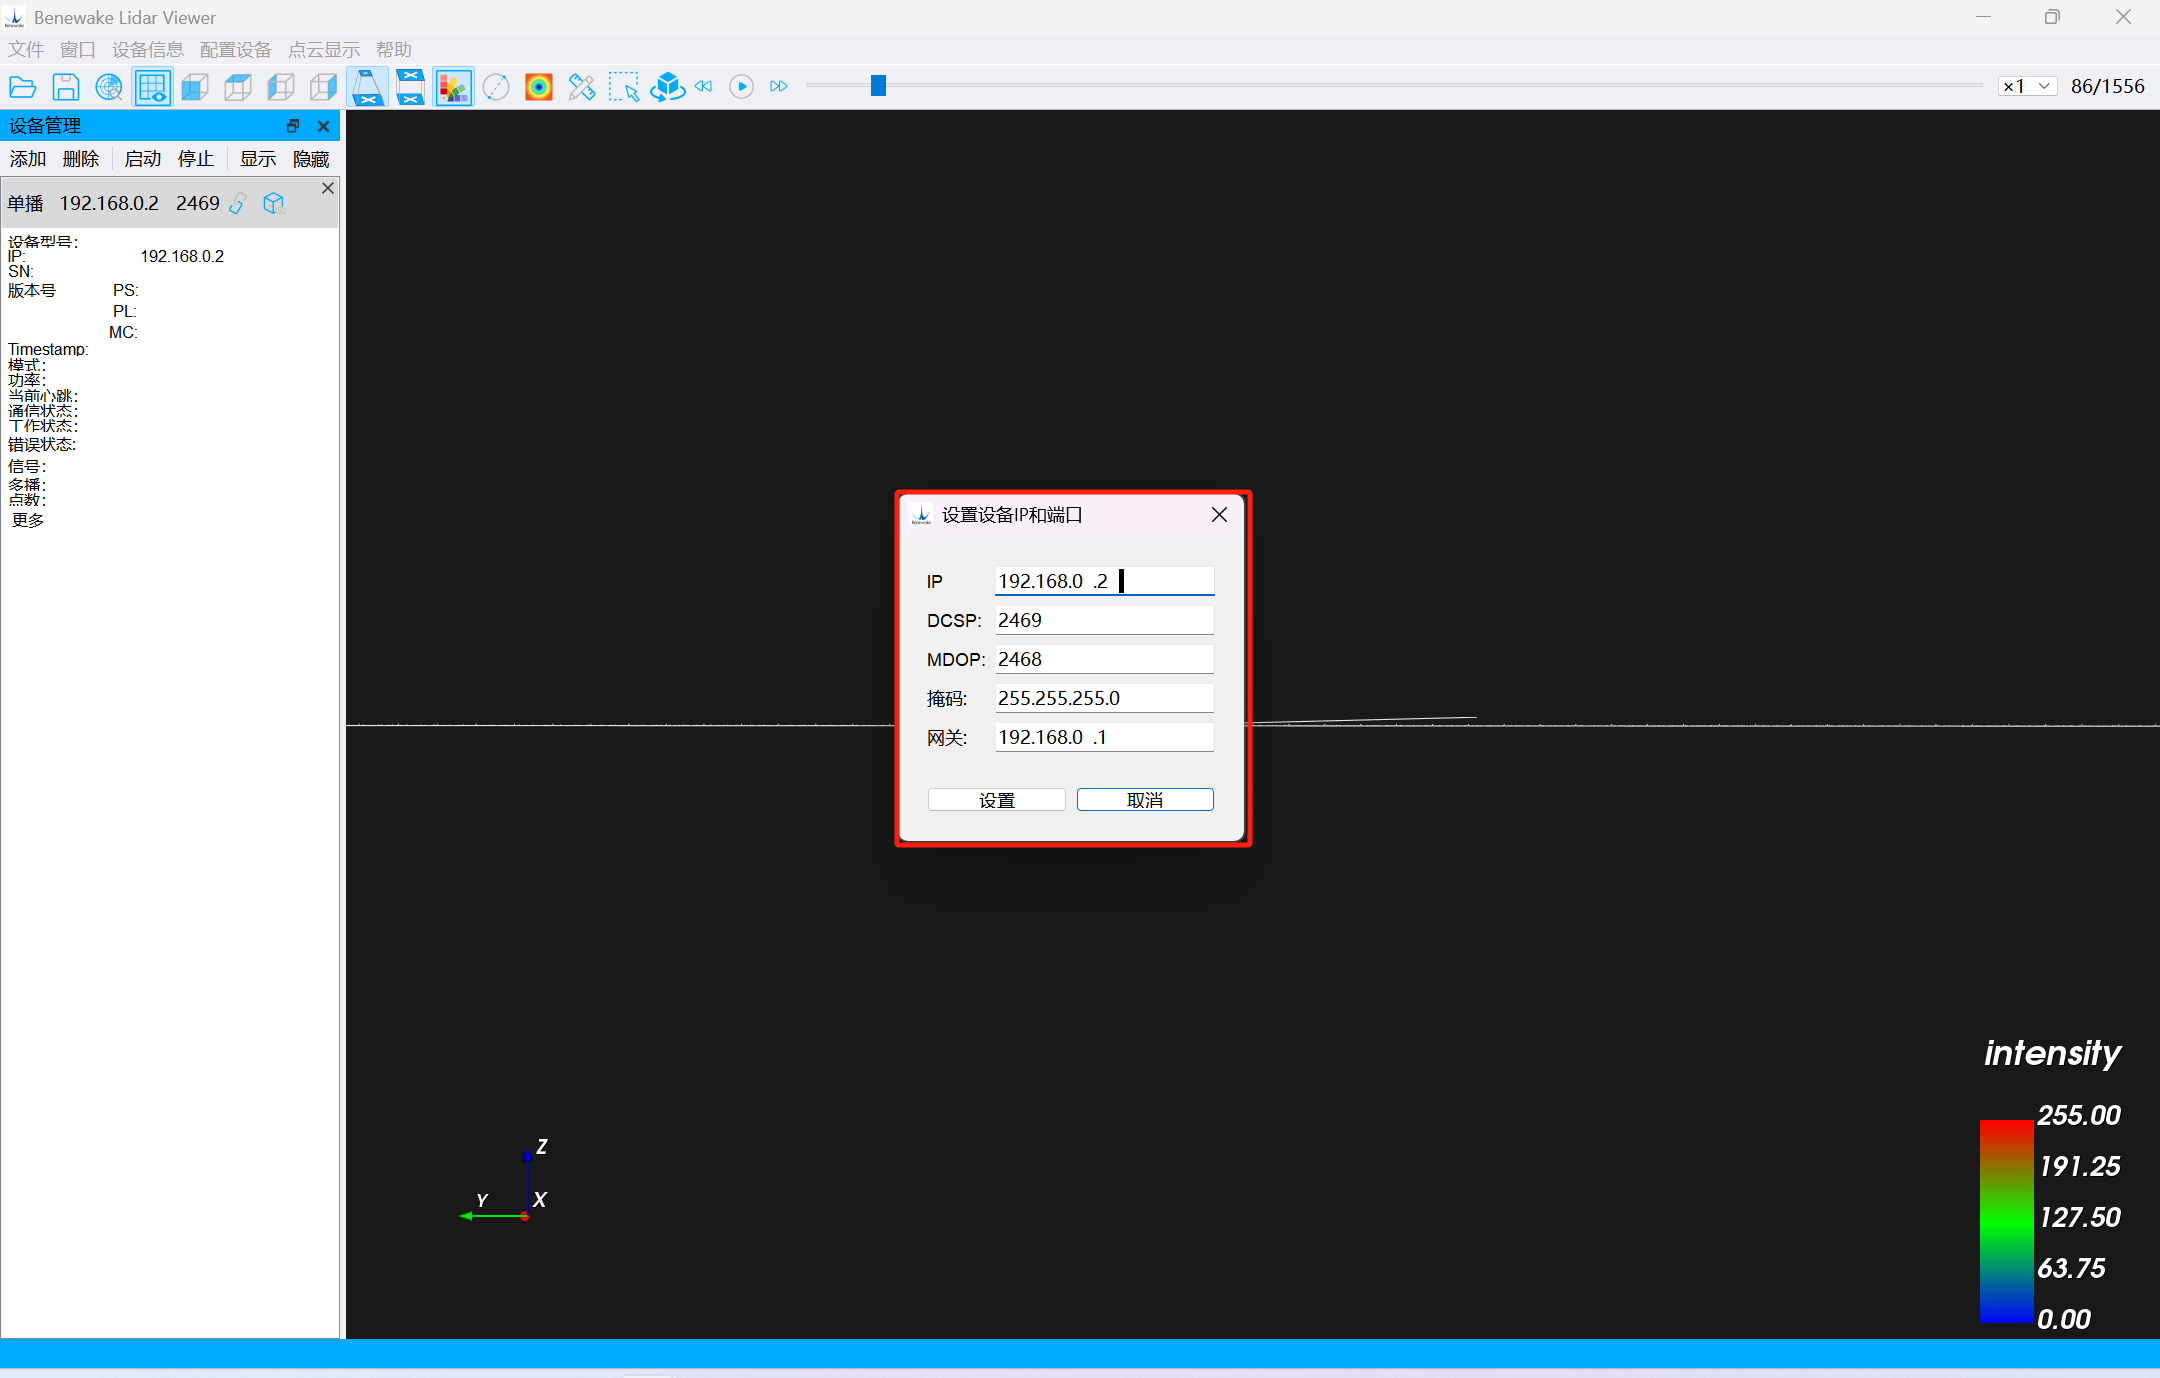Toggle the device cube visibility icon
This screenshot has height=1378, width=2160.
(x=274, y=204)
